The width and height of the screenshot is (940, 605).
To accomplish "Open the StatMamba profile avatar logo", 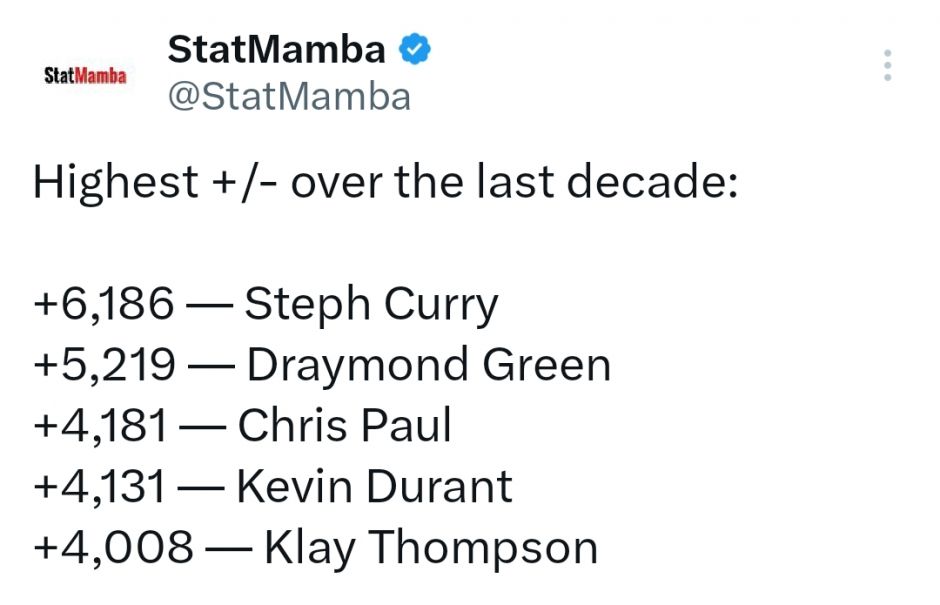I will coord(86,76).
